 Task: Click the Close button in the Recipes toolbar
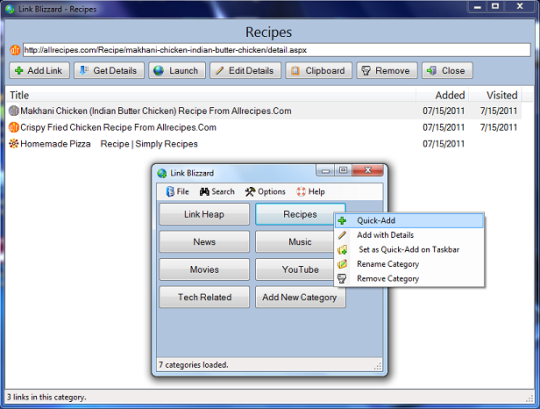[x=447, y=71]
